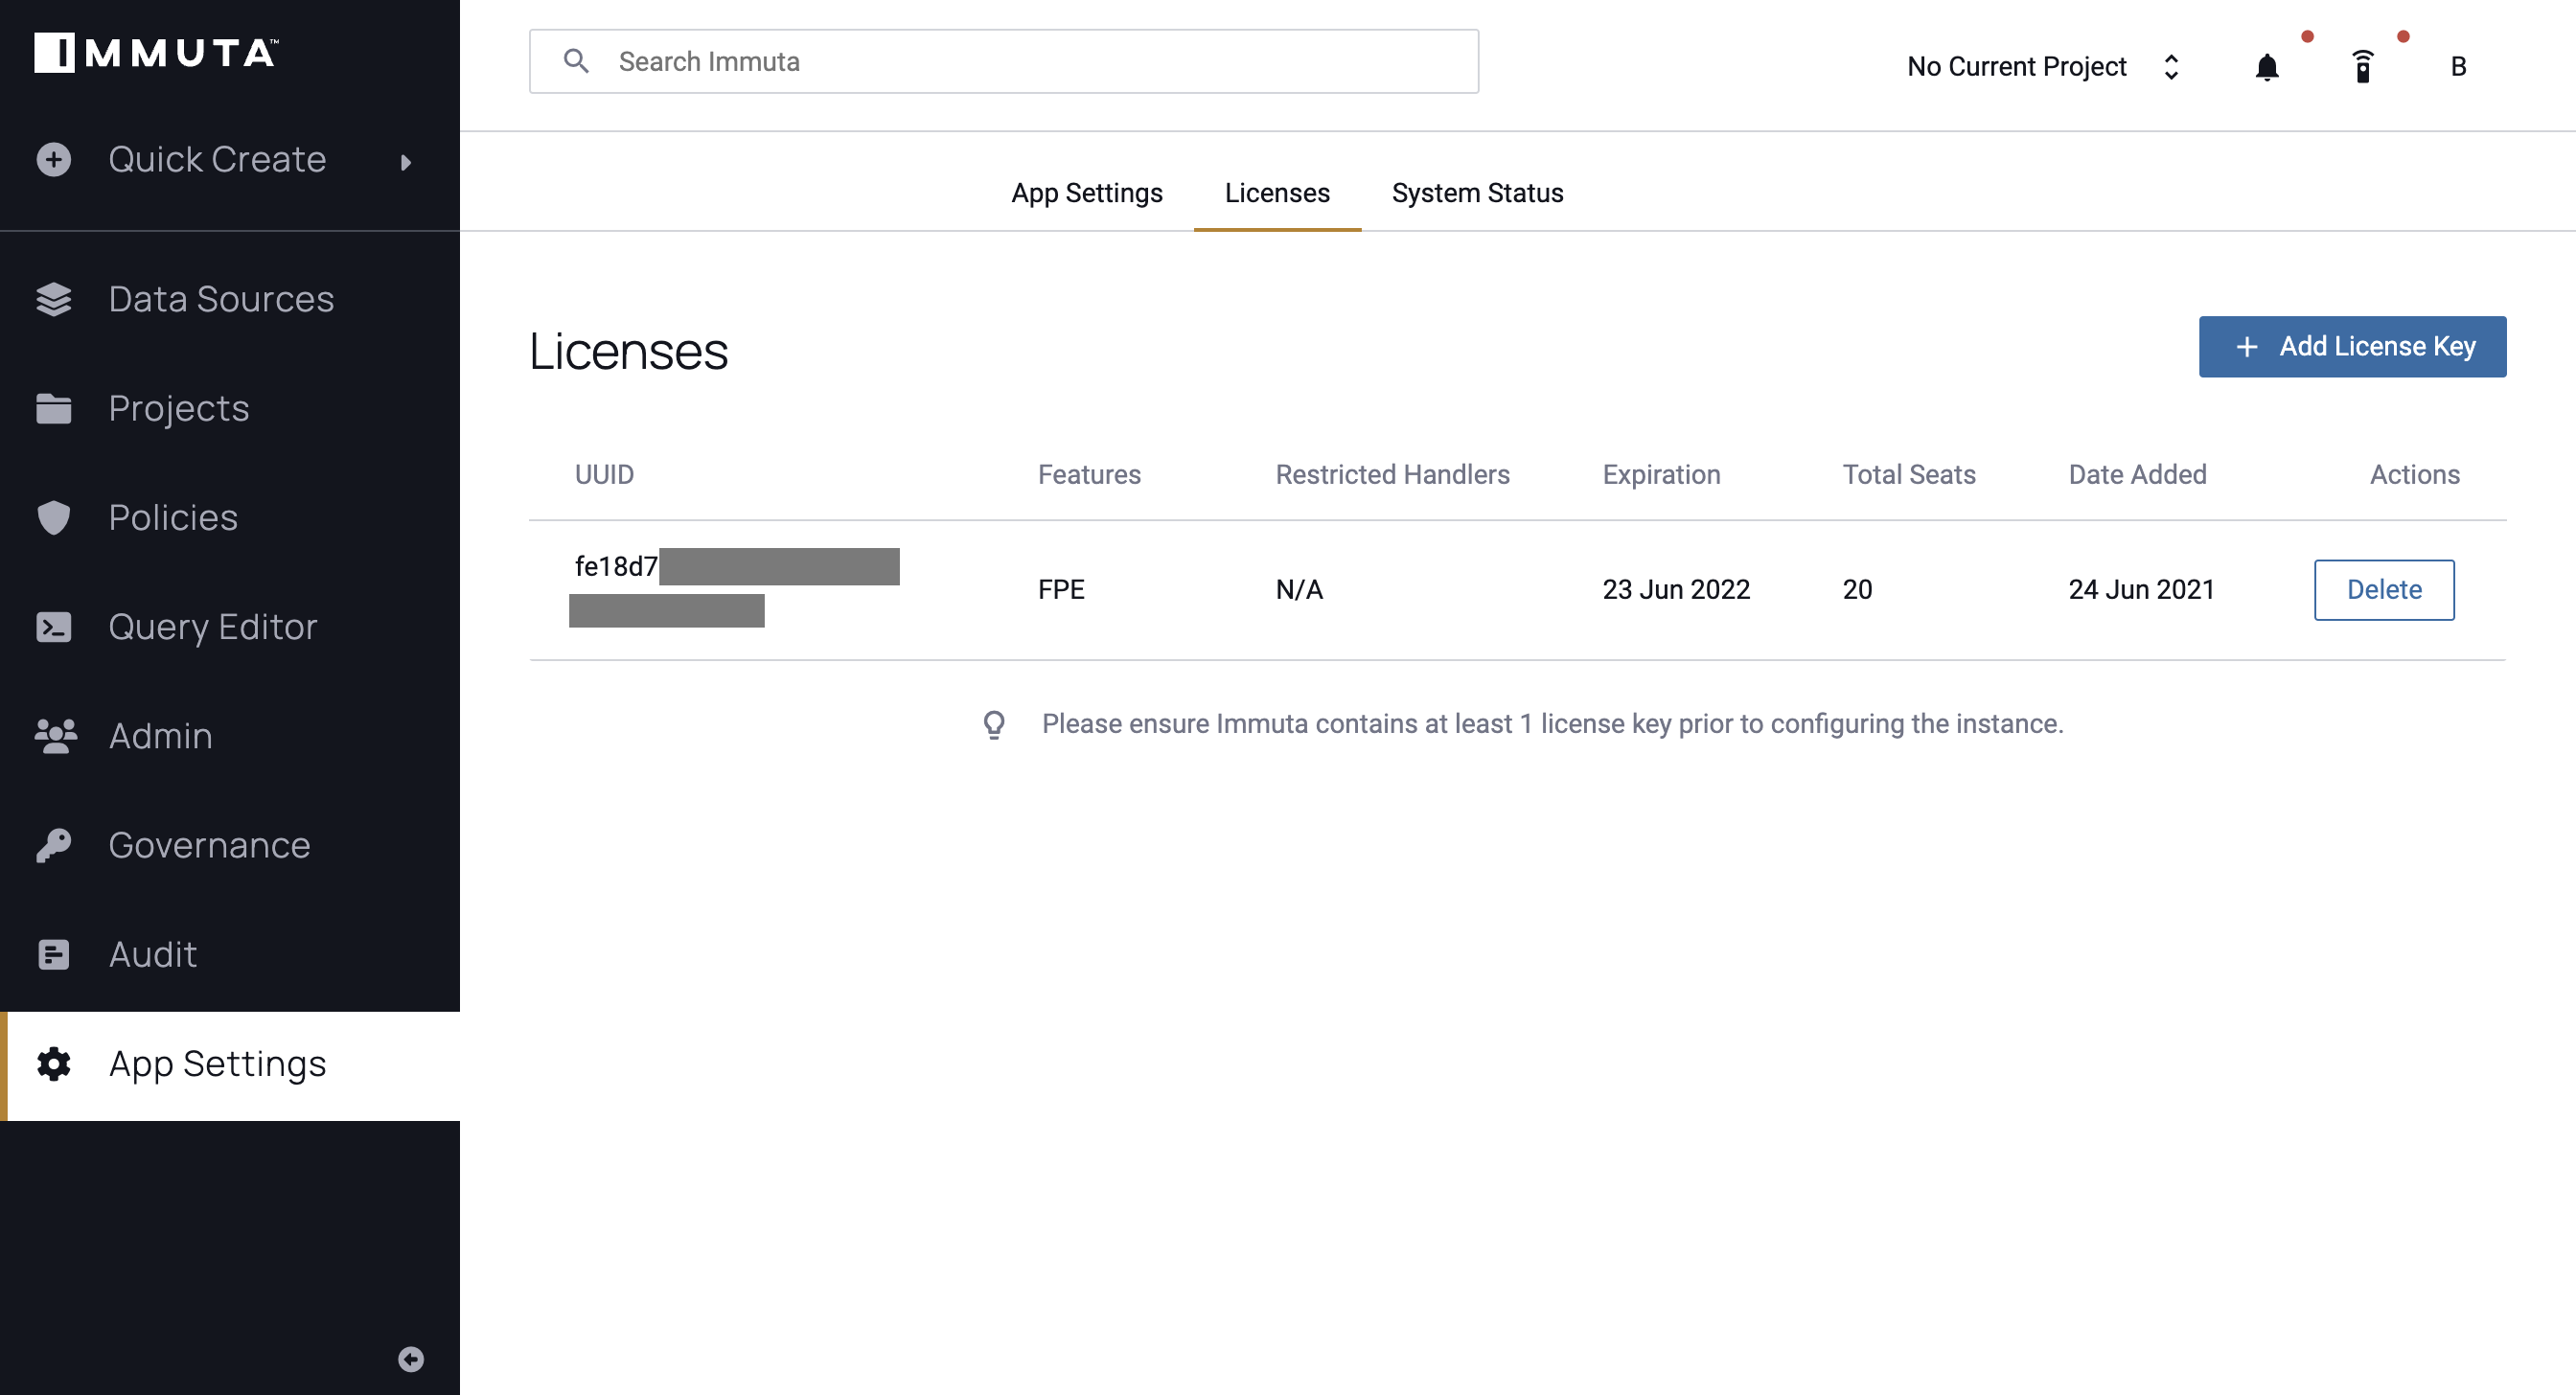
Task: Click the Add License Key button
Action: tap(2353, 347)
